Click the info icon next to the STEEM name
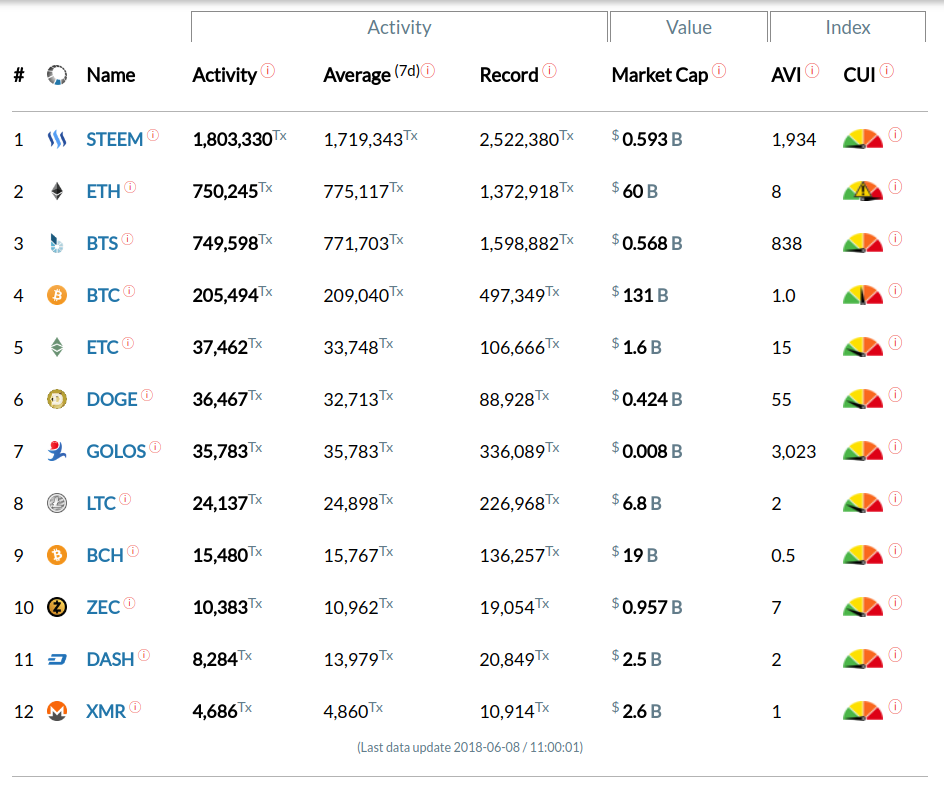 coord(153,135)
